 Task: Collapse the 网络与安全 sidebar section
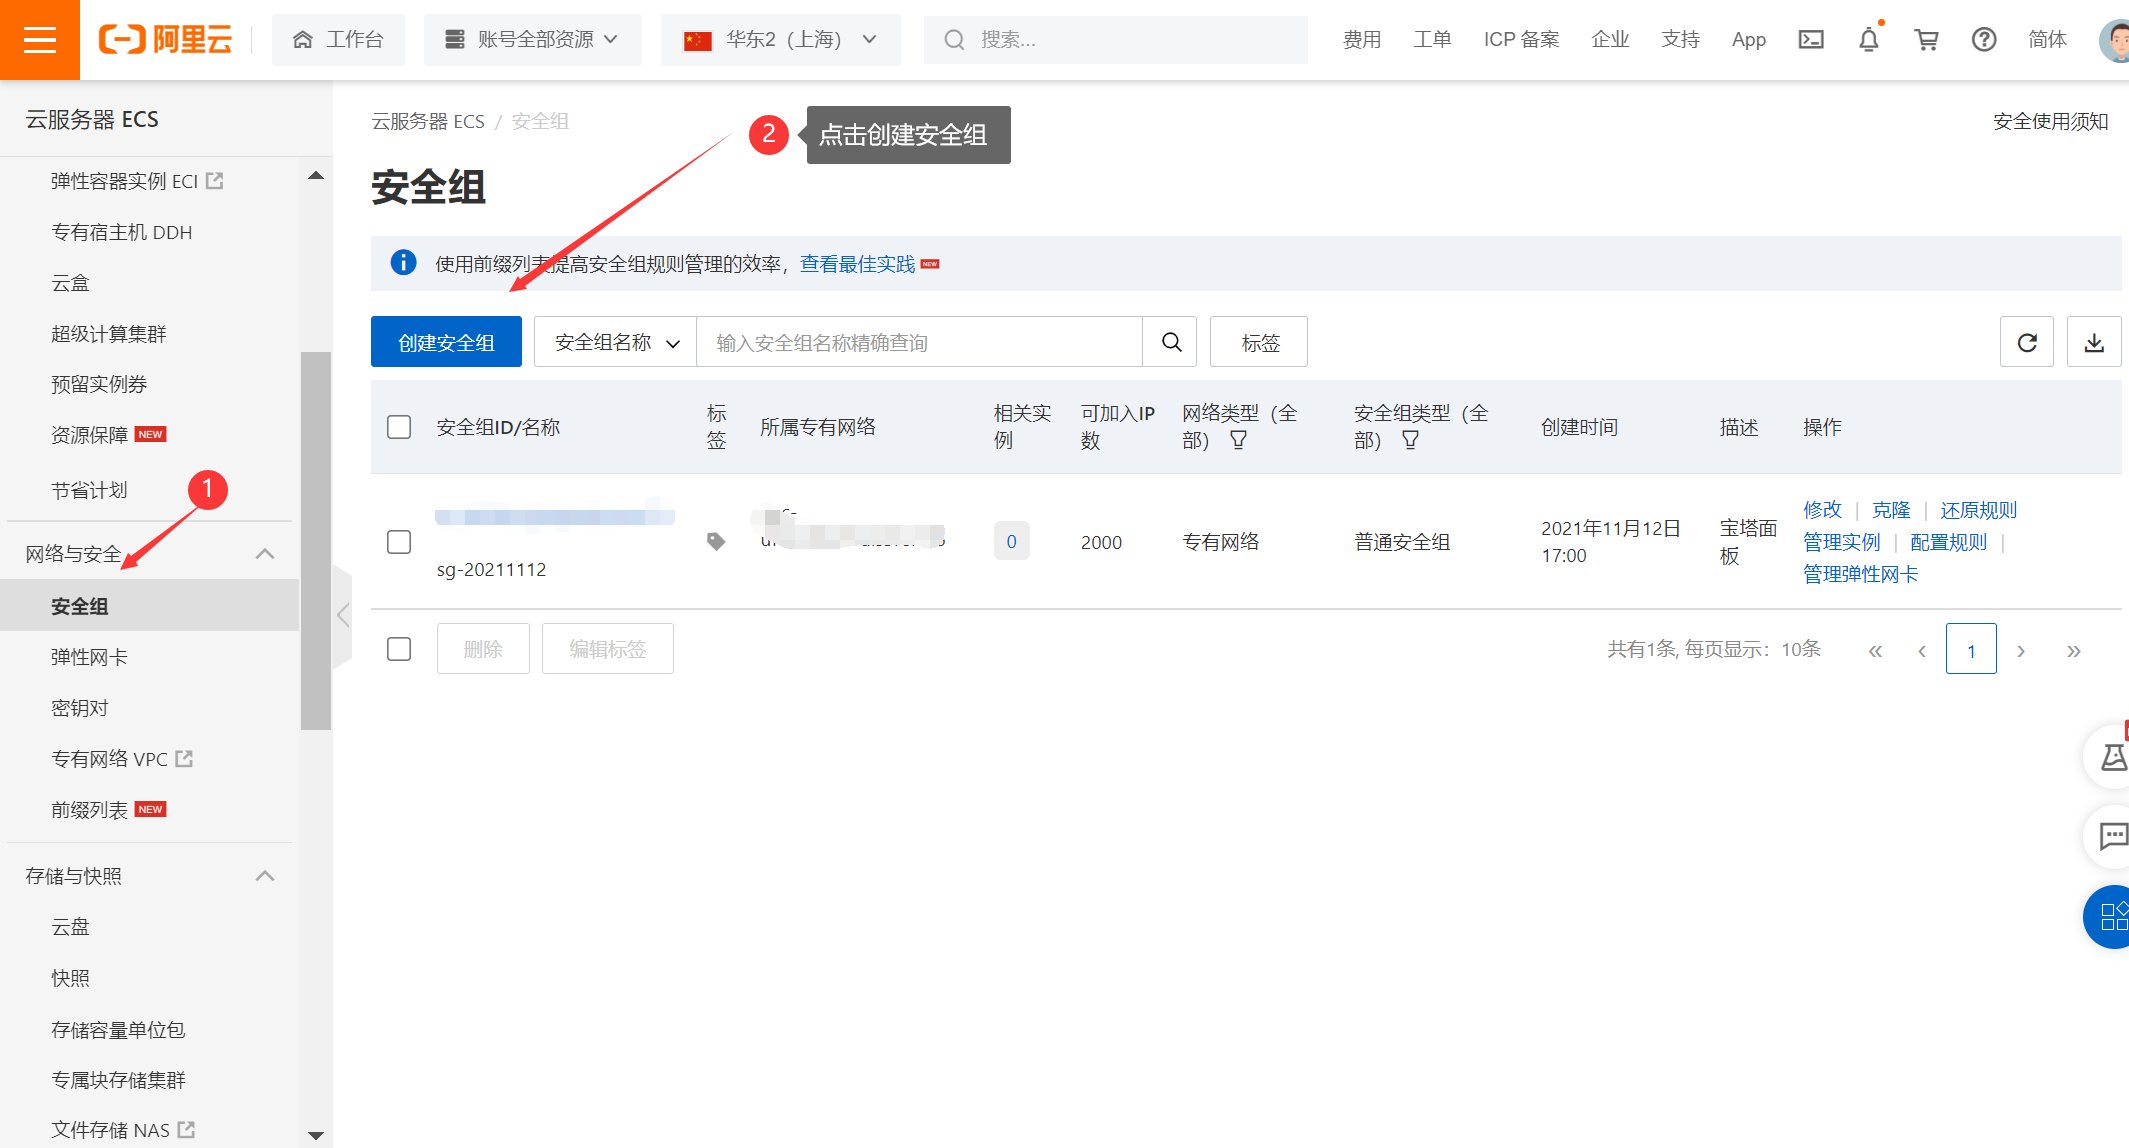click(x=264, y=552)
